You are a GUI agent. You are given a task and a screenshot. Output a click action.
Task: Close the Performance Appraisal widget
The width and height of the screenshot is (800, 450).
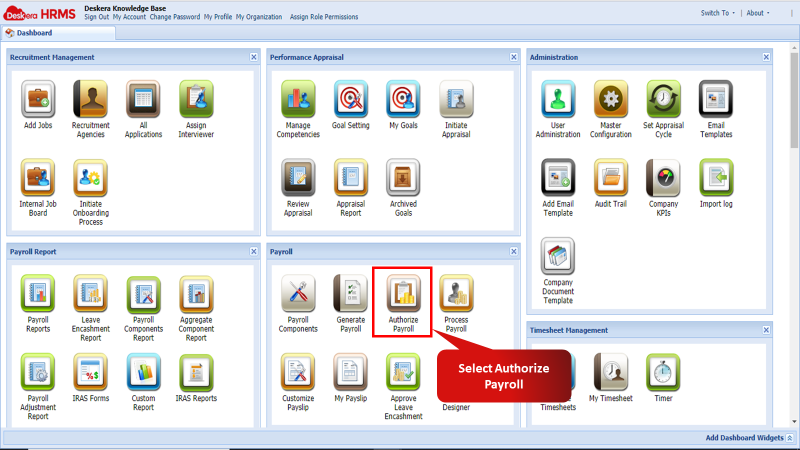[513, 57]
